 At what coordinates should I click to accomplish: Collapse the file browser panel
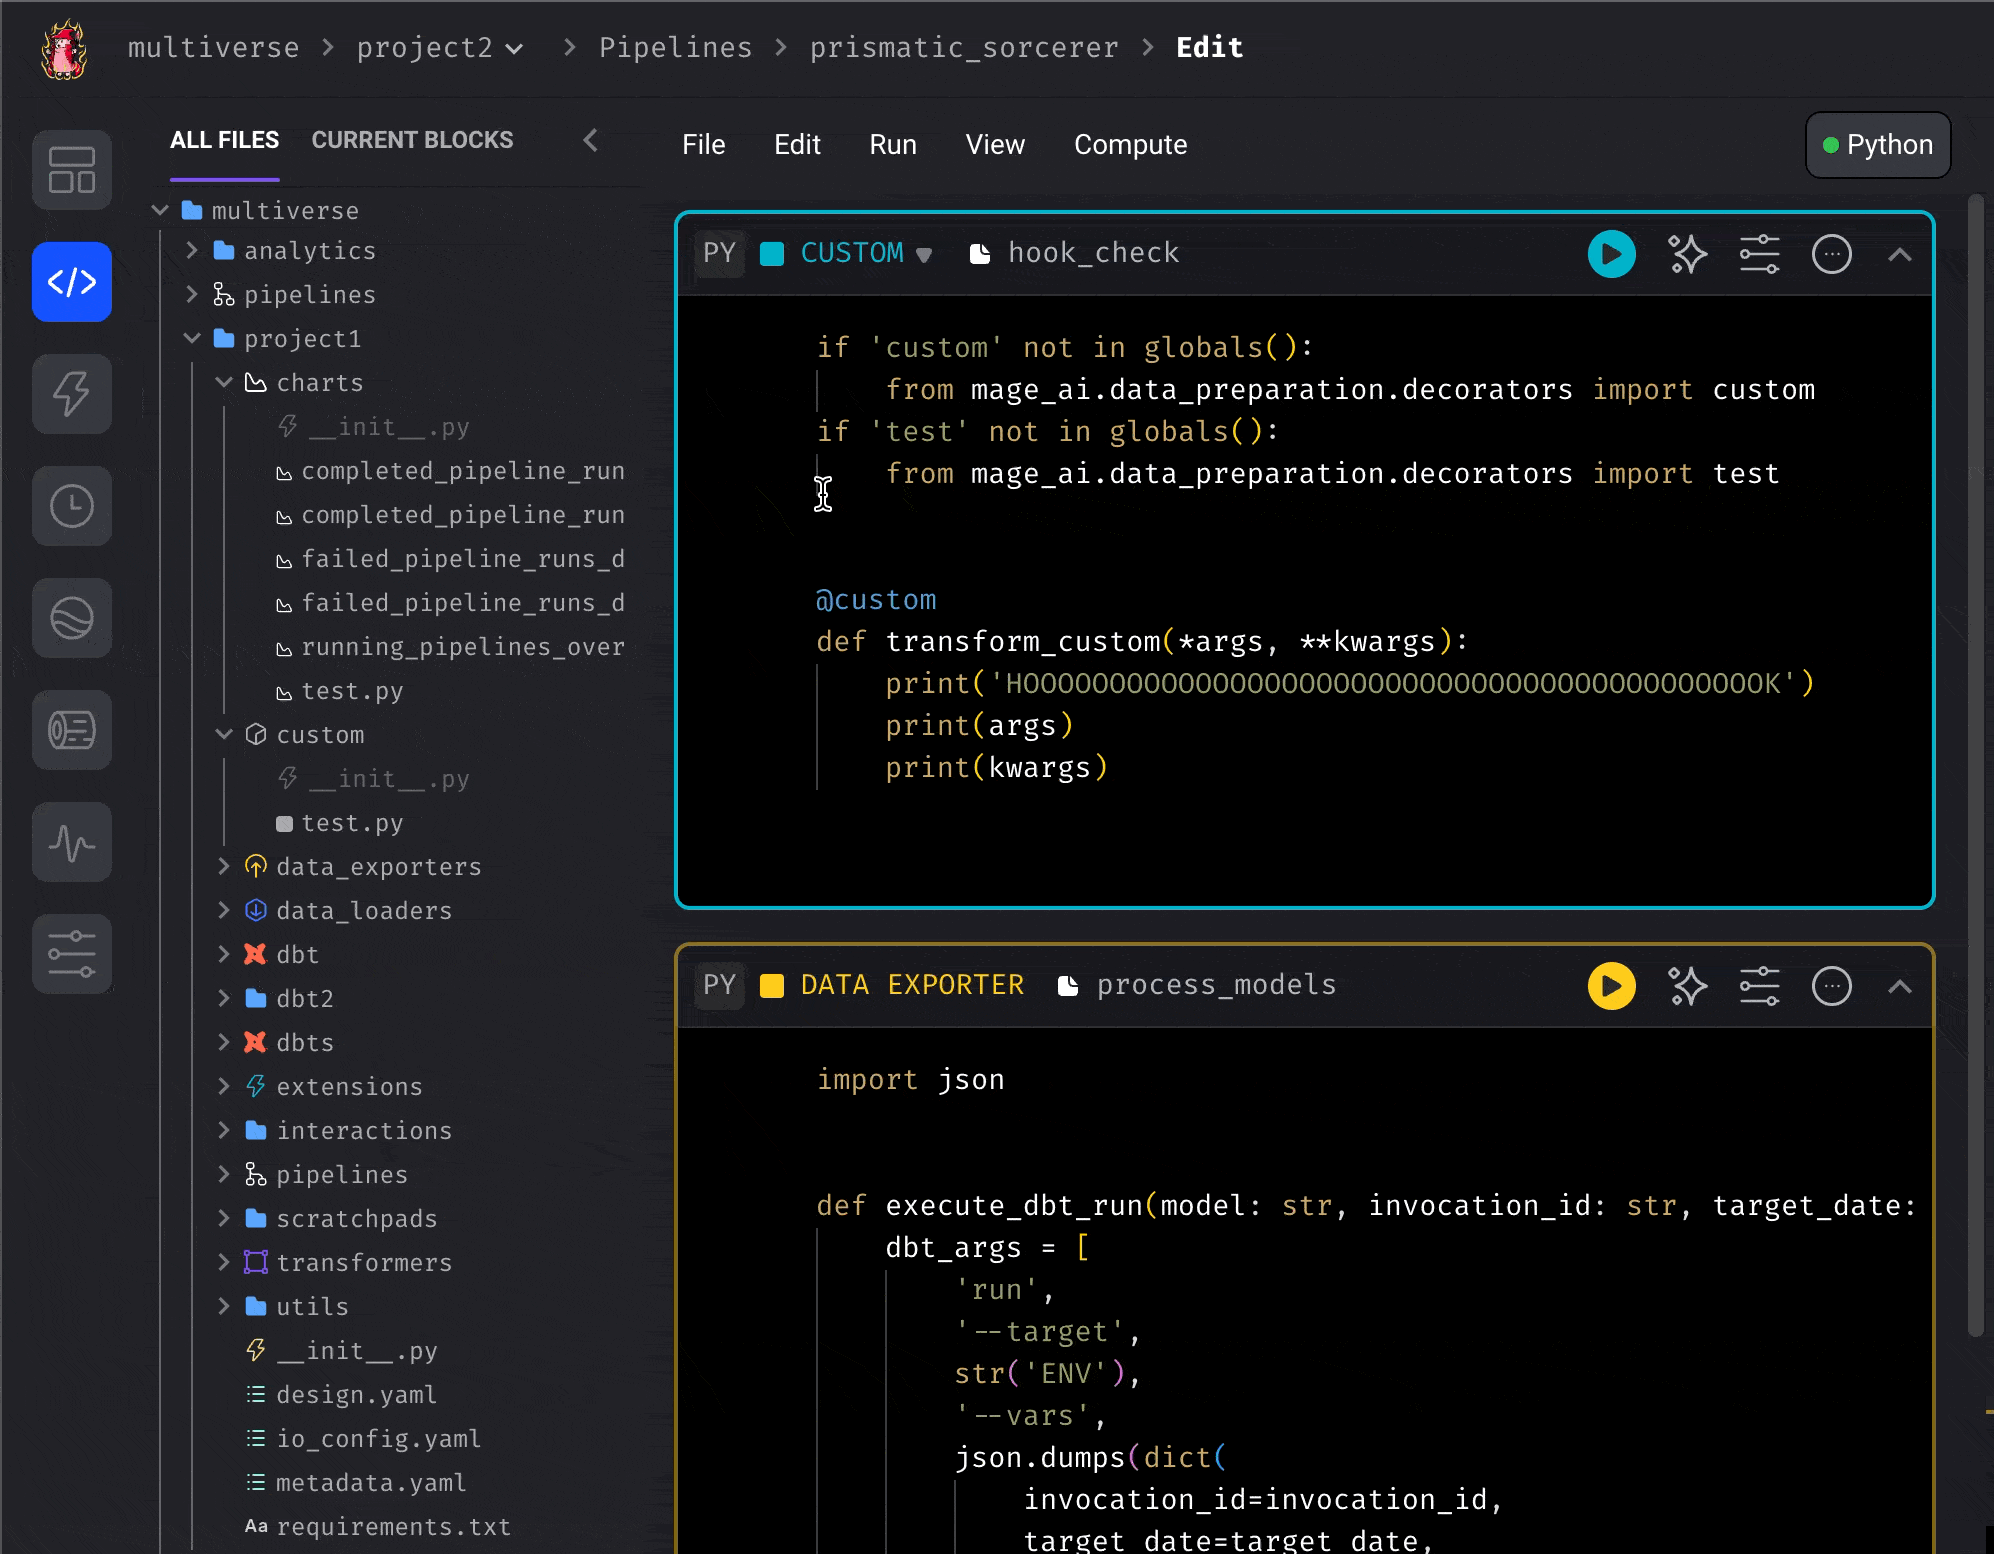click(x=591, y=140)
